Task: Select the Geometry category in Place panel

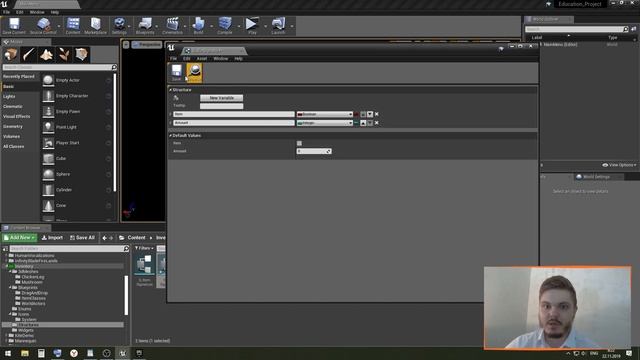Action: (13, 127)
